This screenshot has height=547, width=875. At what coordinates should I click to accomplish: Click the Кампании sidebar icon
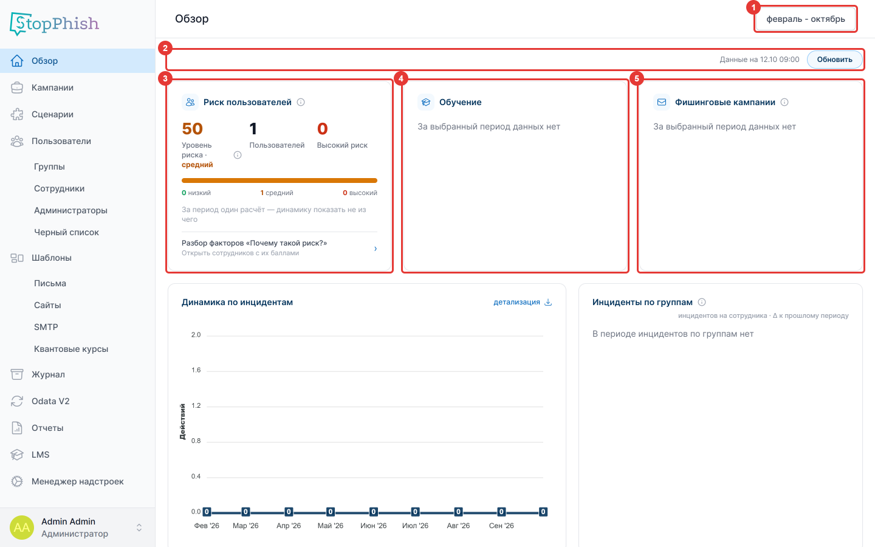[17, 88]
